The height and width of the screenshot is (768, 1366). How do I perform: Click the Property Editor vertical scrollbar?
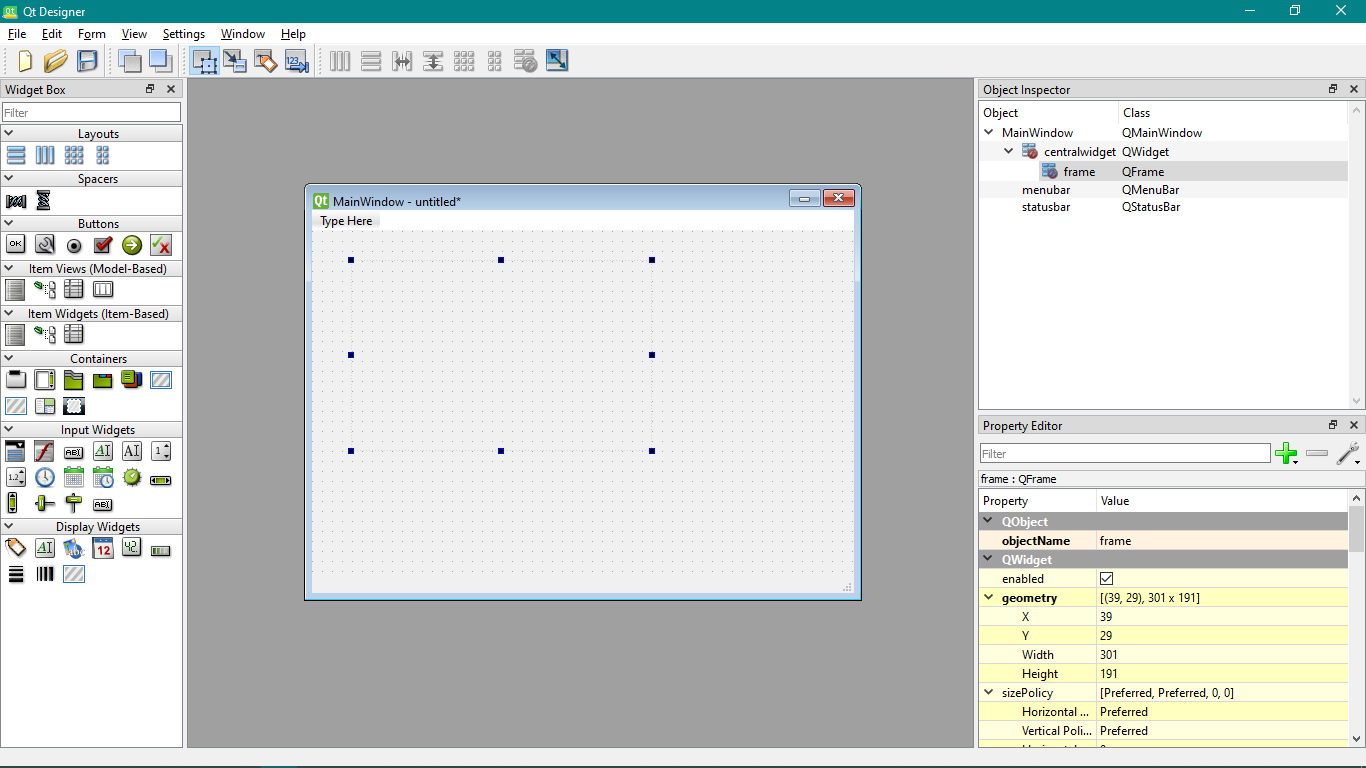click(1356, 618)
